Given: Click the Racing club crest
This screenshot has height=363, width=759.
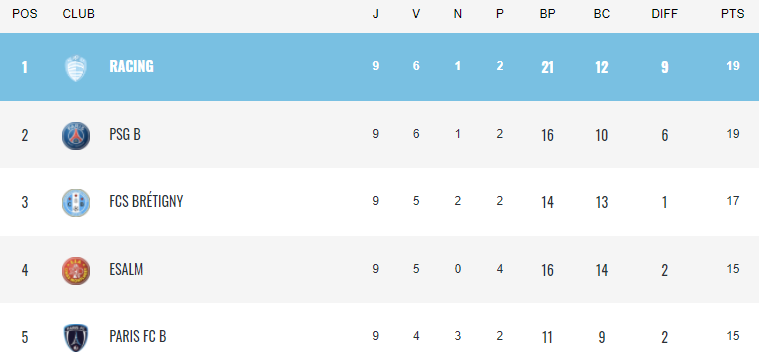Looking at the screenshot, I should tap(76, 68).
